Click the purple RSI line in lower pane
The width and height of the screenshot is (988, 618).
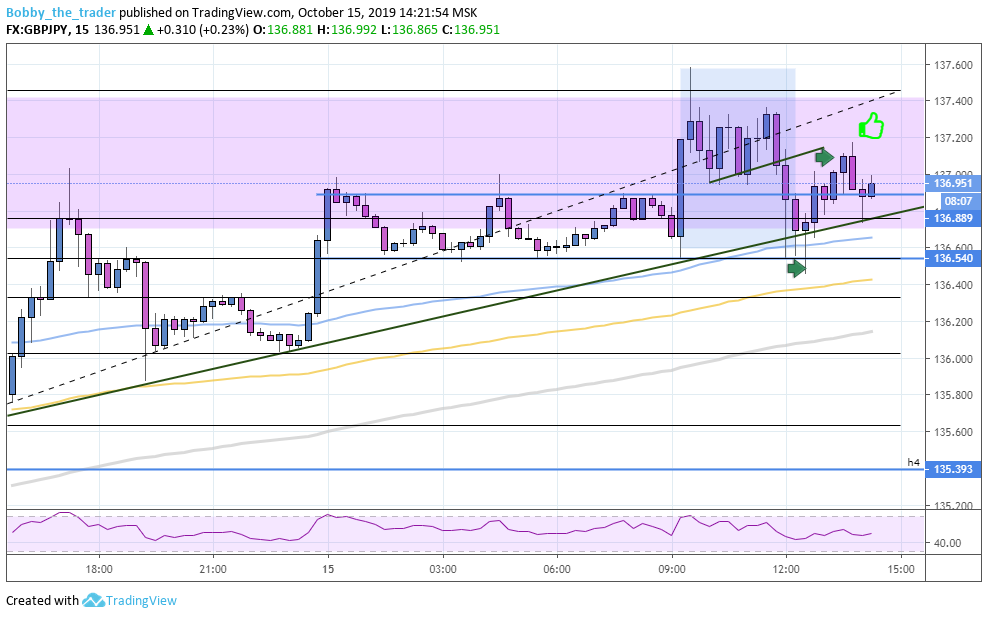[441, 529]
